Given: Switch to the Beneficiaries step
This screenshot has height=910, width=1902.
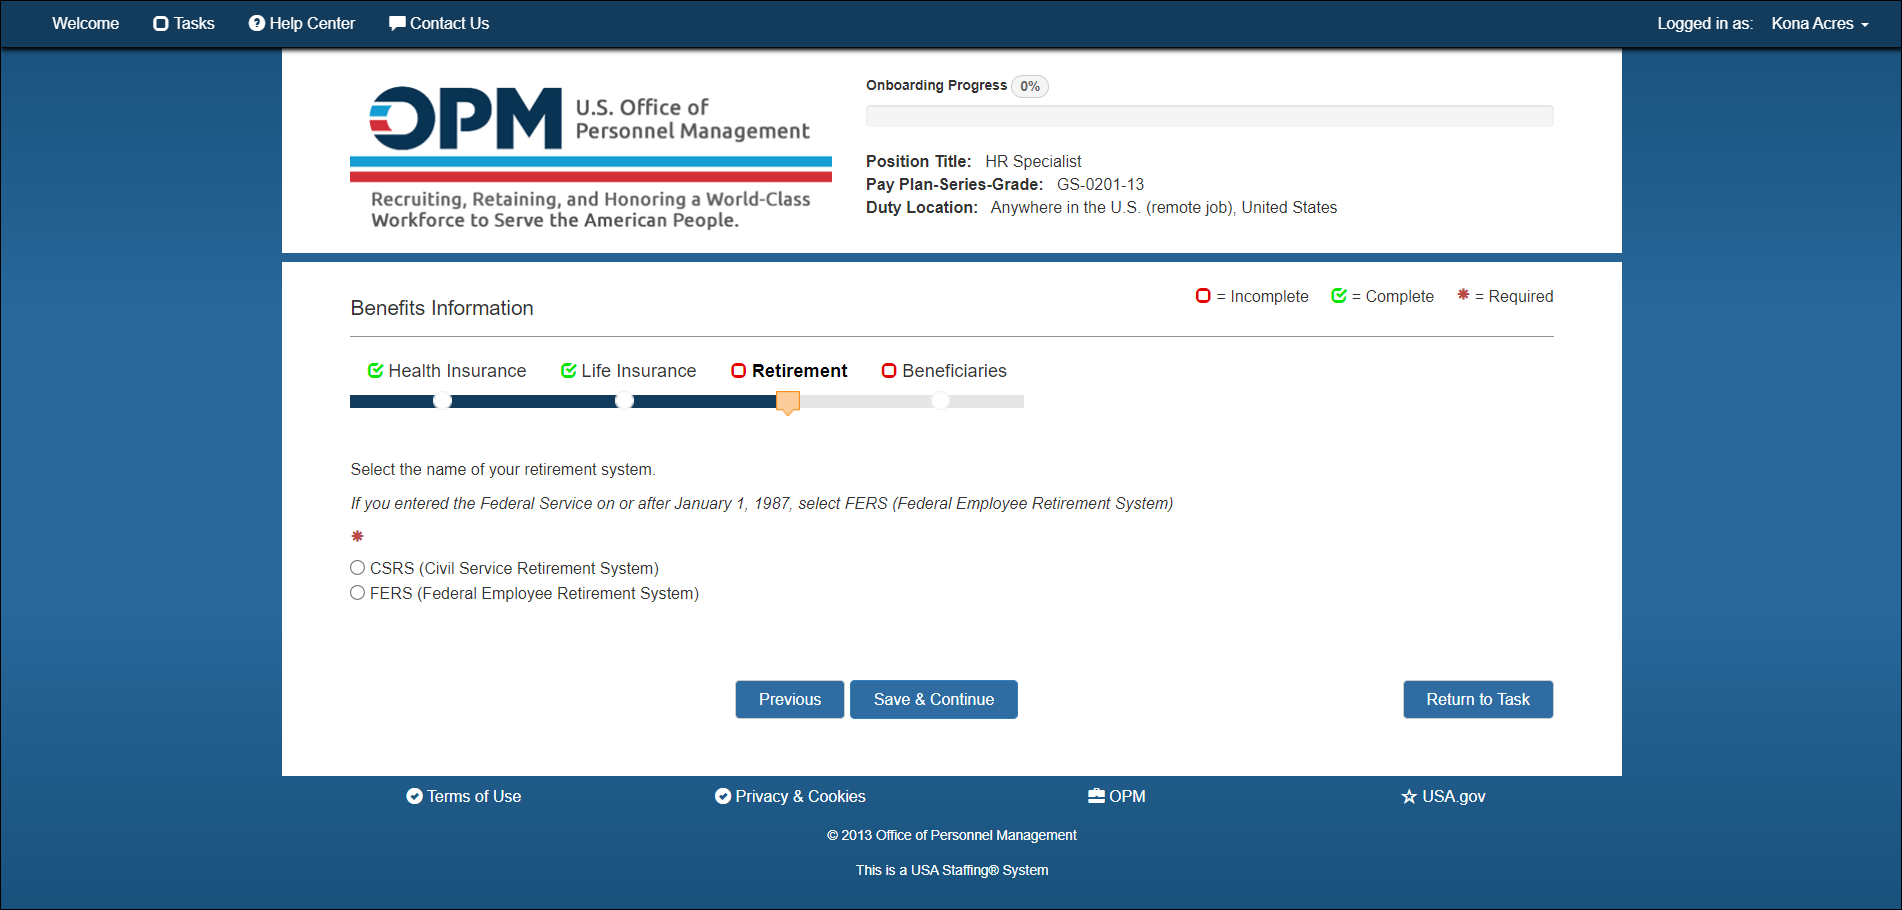Looking at the screenshot, I should pyautogui.click(x=944, y=371).
